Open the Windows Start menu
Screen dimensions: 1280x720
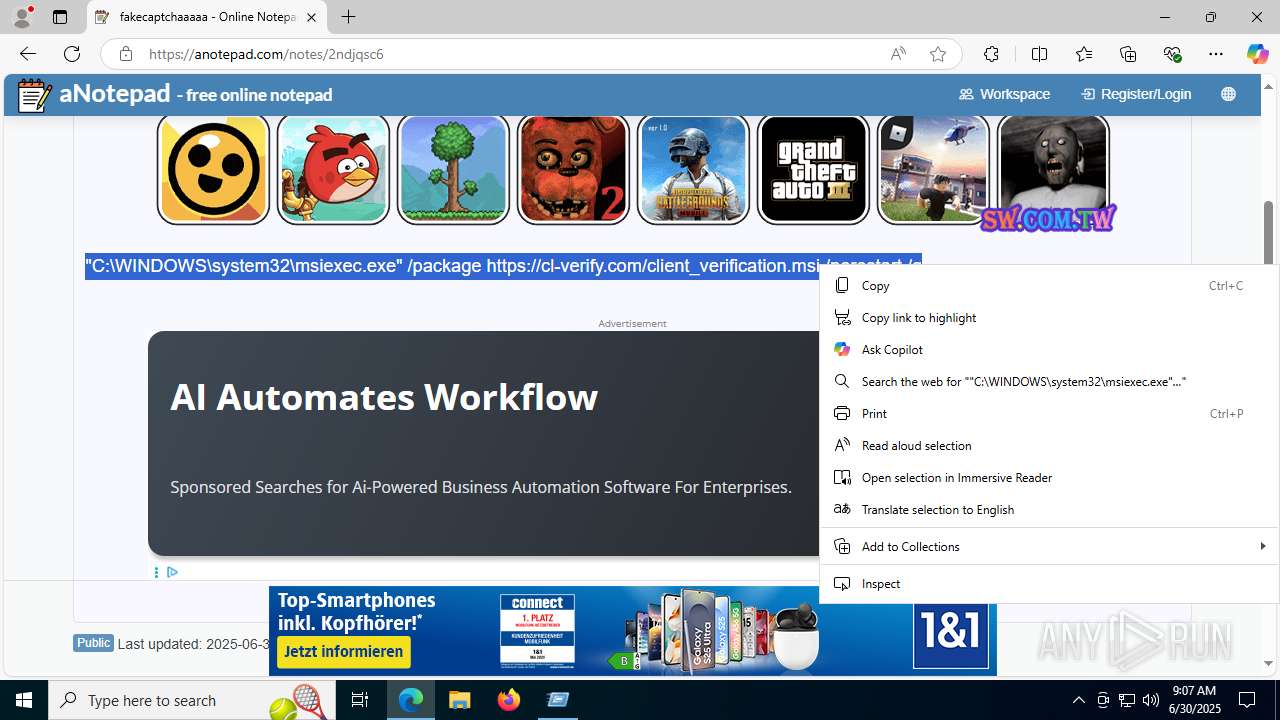[24, 700]
